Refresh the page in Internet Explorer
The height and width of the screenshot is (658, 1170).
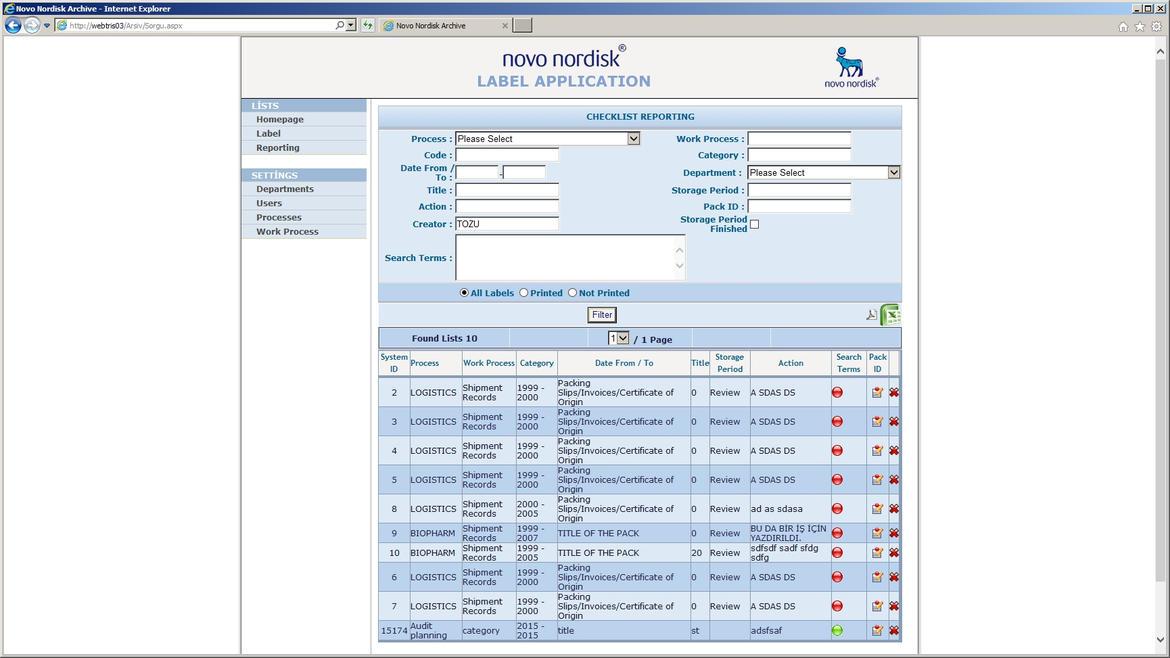click(368, 25)
